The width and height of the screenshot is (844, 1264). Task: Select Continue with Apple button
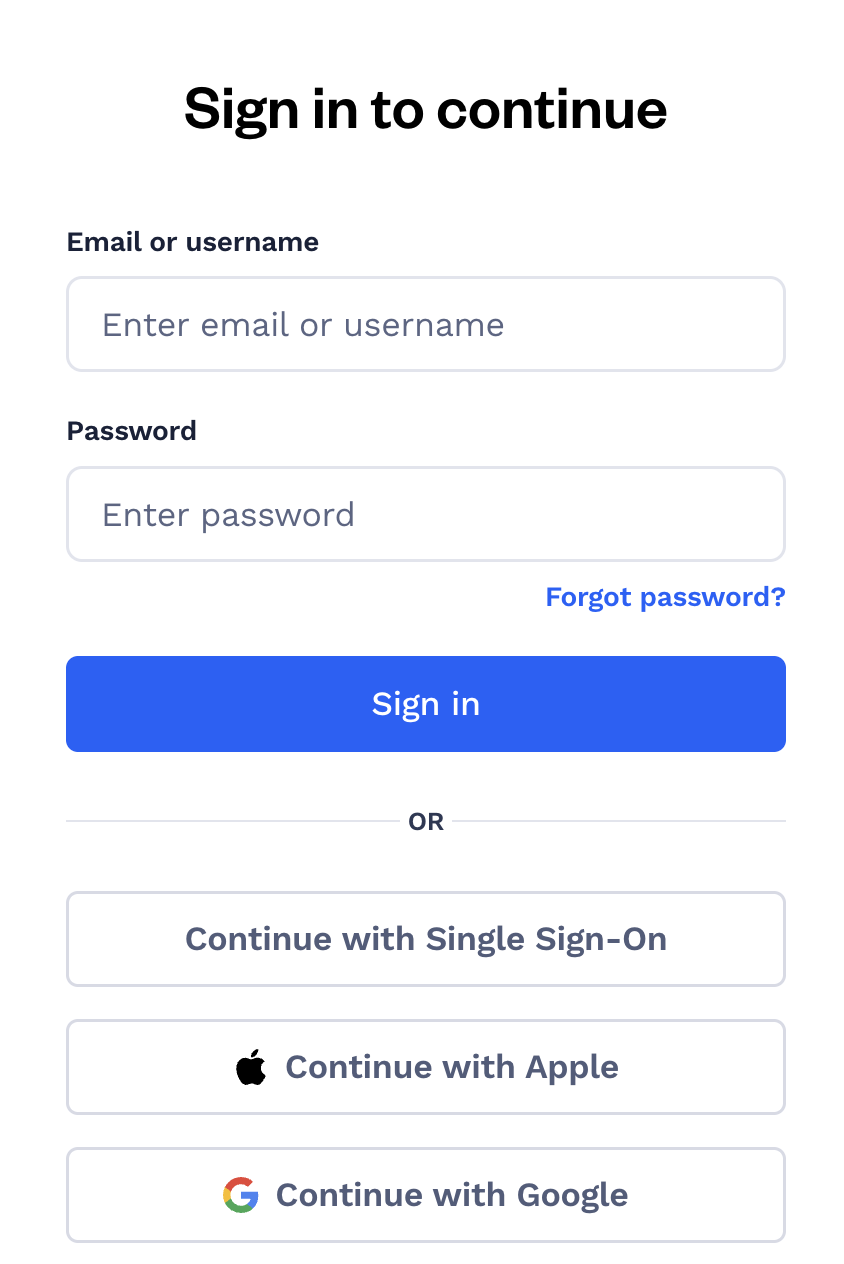(x=426, y=1067)
